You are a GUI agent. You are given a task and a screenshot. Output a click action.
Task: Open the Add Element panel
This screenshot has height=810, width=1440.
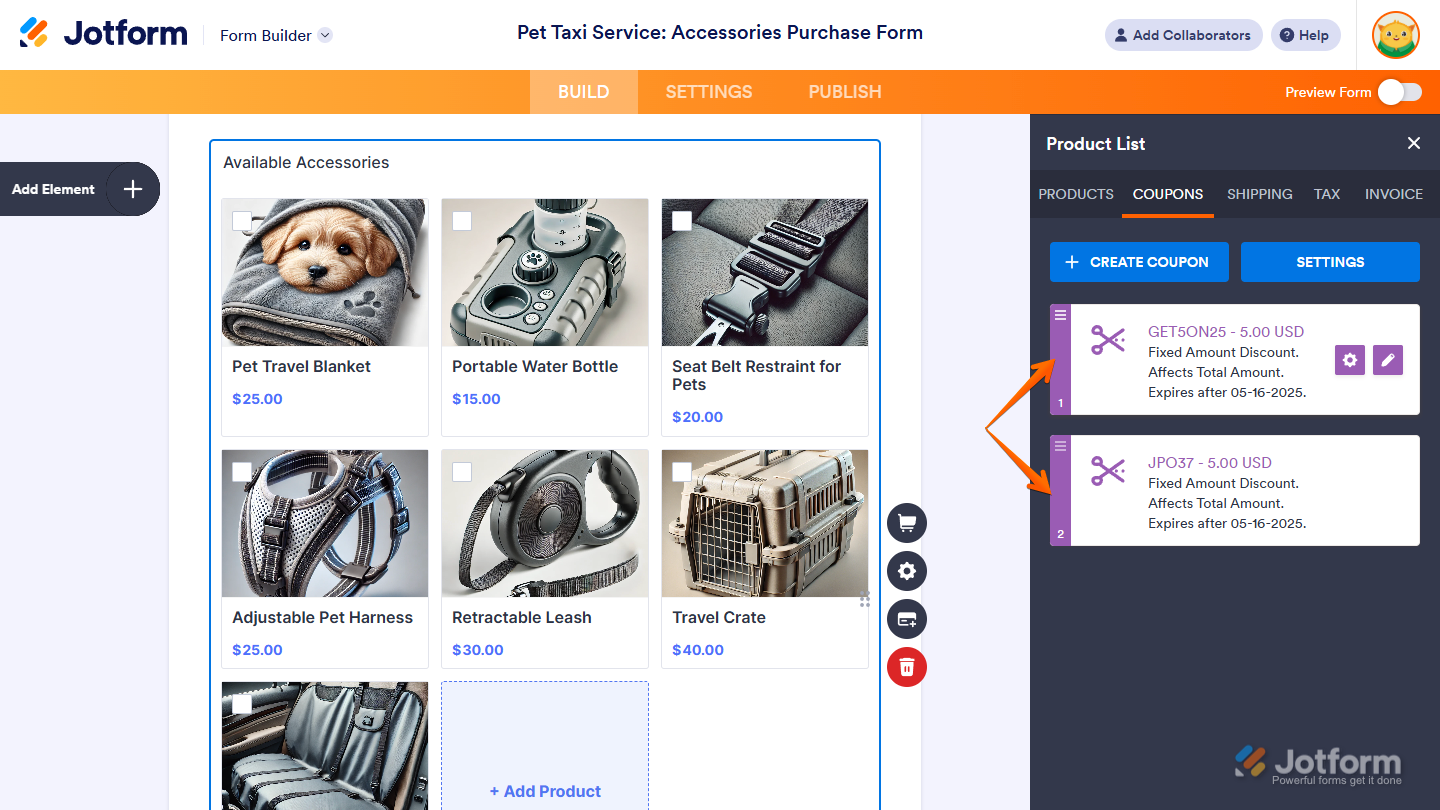132,189
